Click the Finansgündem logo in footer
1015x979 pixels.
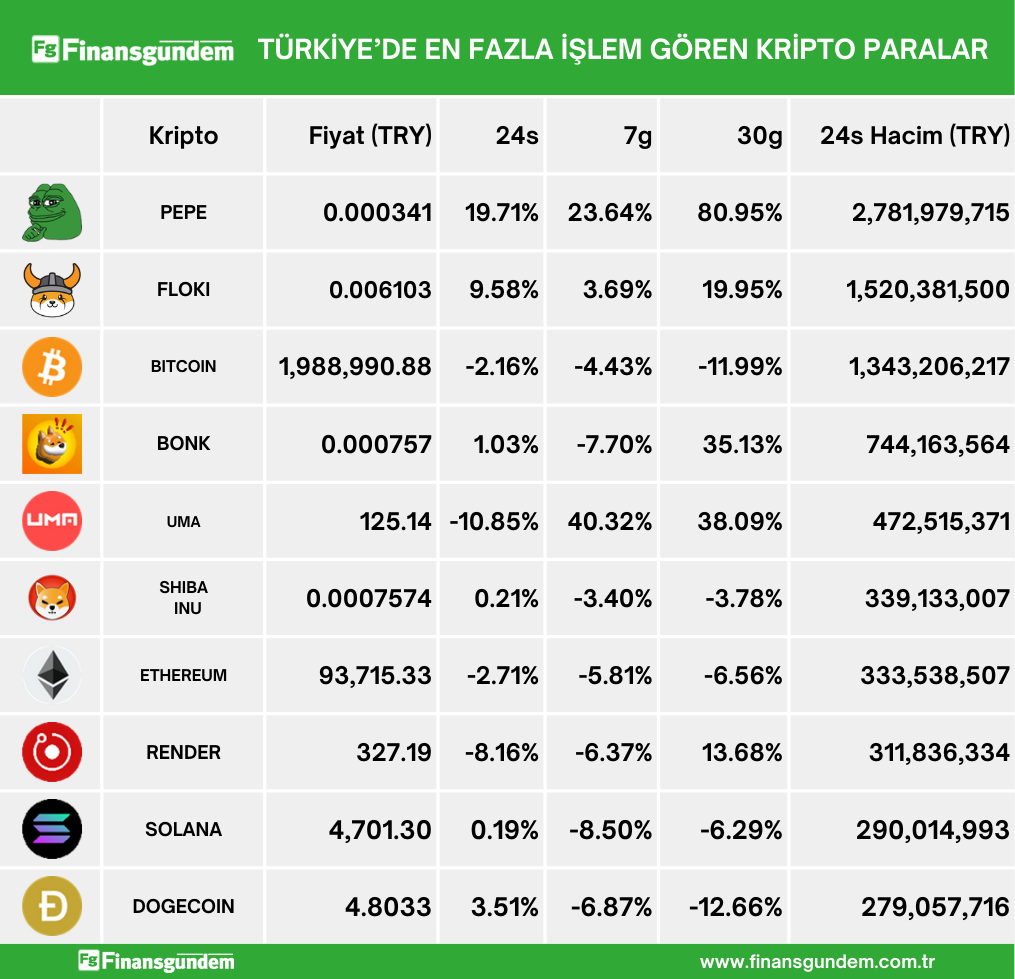157,962
